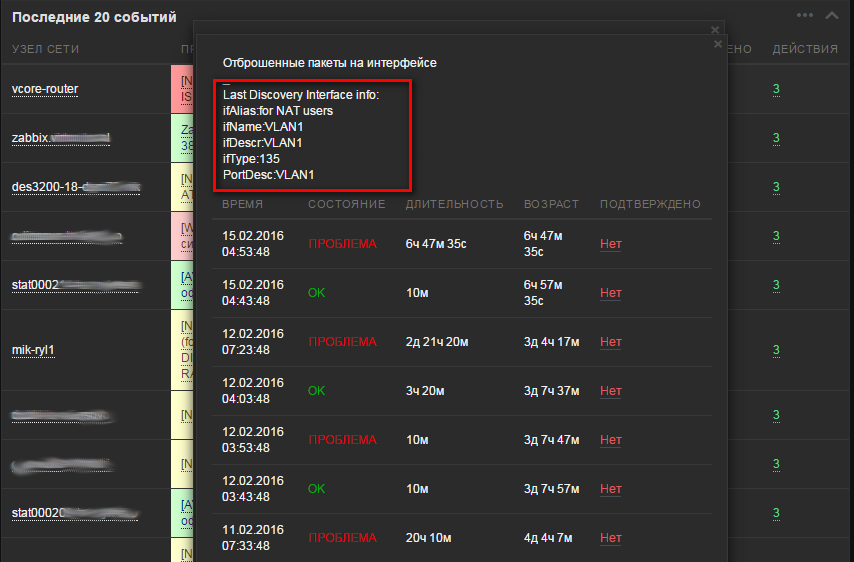The height and width of the screenshot is (562, 854).
Task: Click the Последние 20 событий widget title
Action: [94, 17]
